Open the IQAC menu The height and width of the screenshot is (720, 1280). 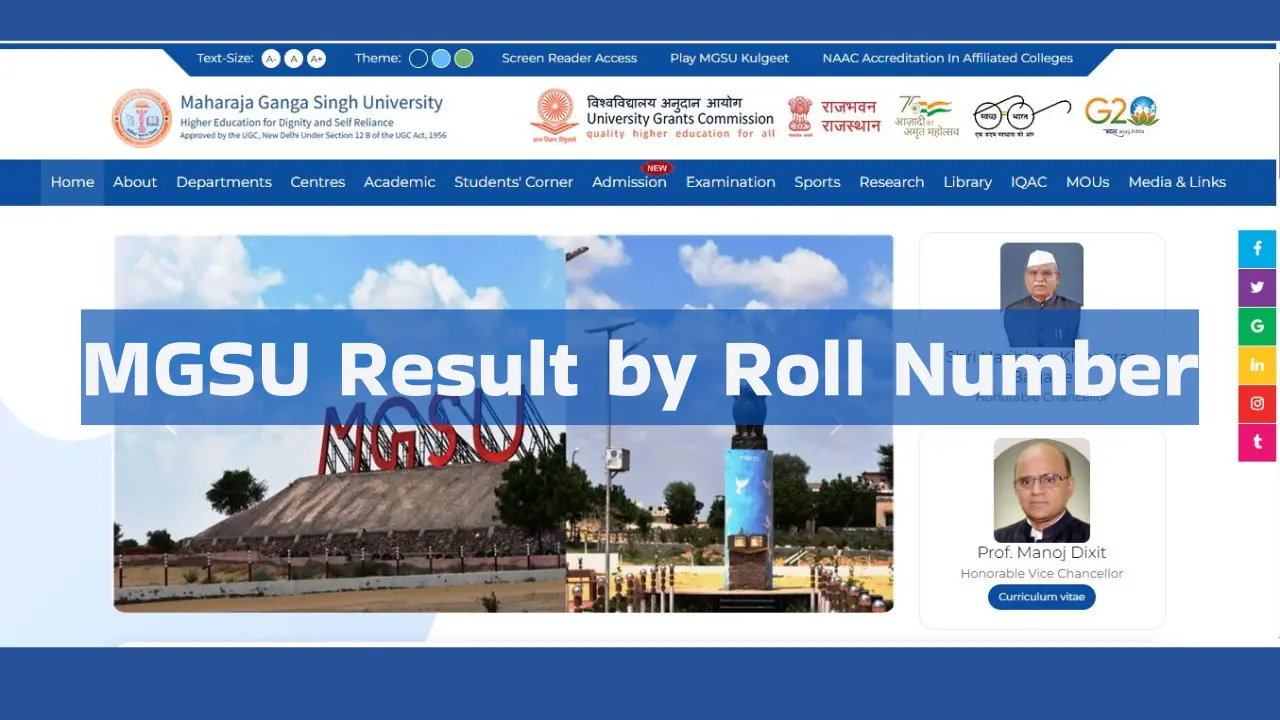1029,182
